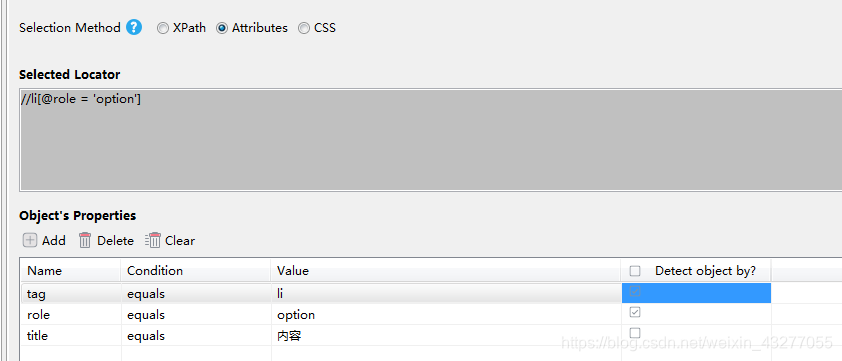Click the Clear properties trash icon
Viewport: 842px width, 361px height.
(x=153, y=240)
